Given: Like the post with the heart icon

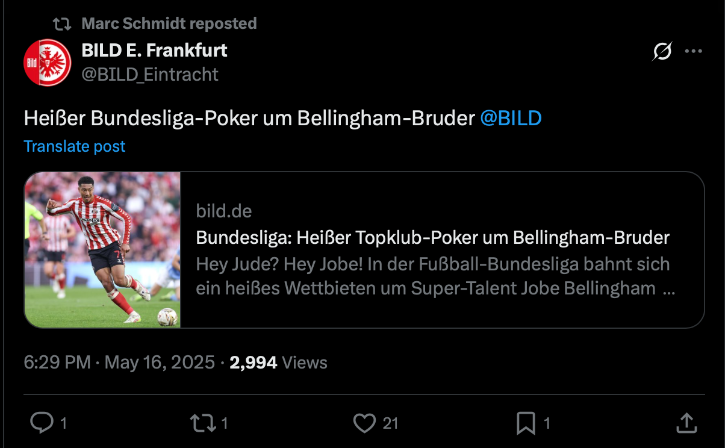Looking at the screenshot, I should 365,423.
